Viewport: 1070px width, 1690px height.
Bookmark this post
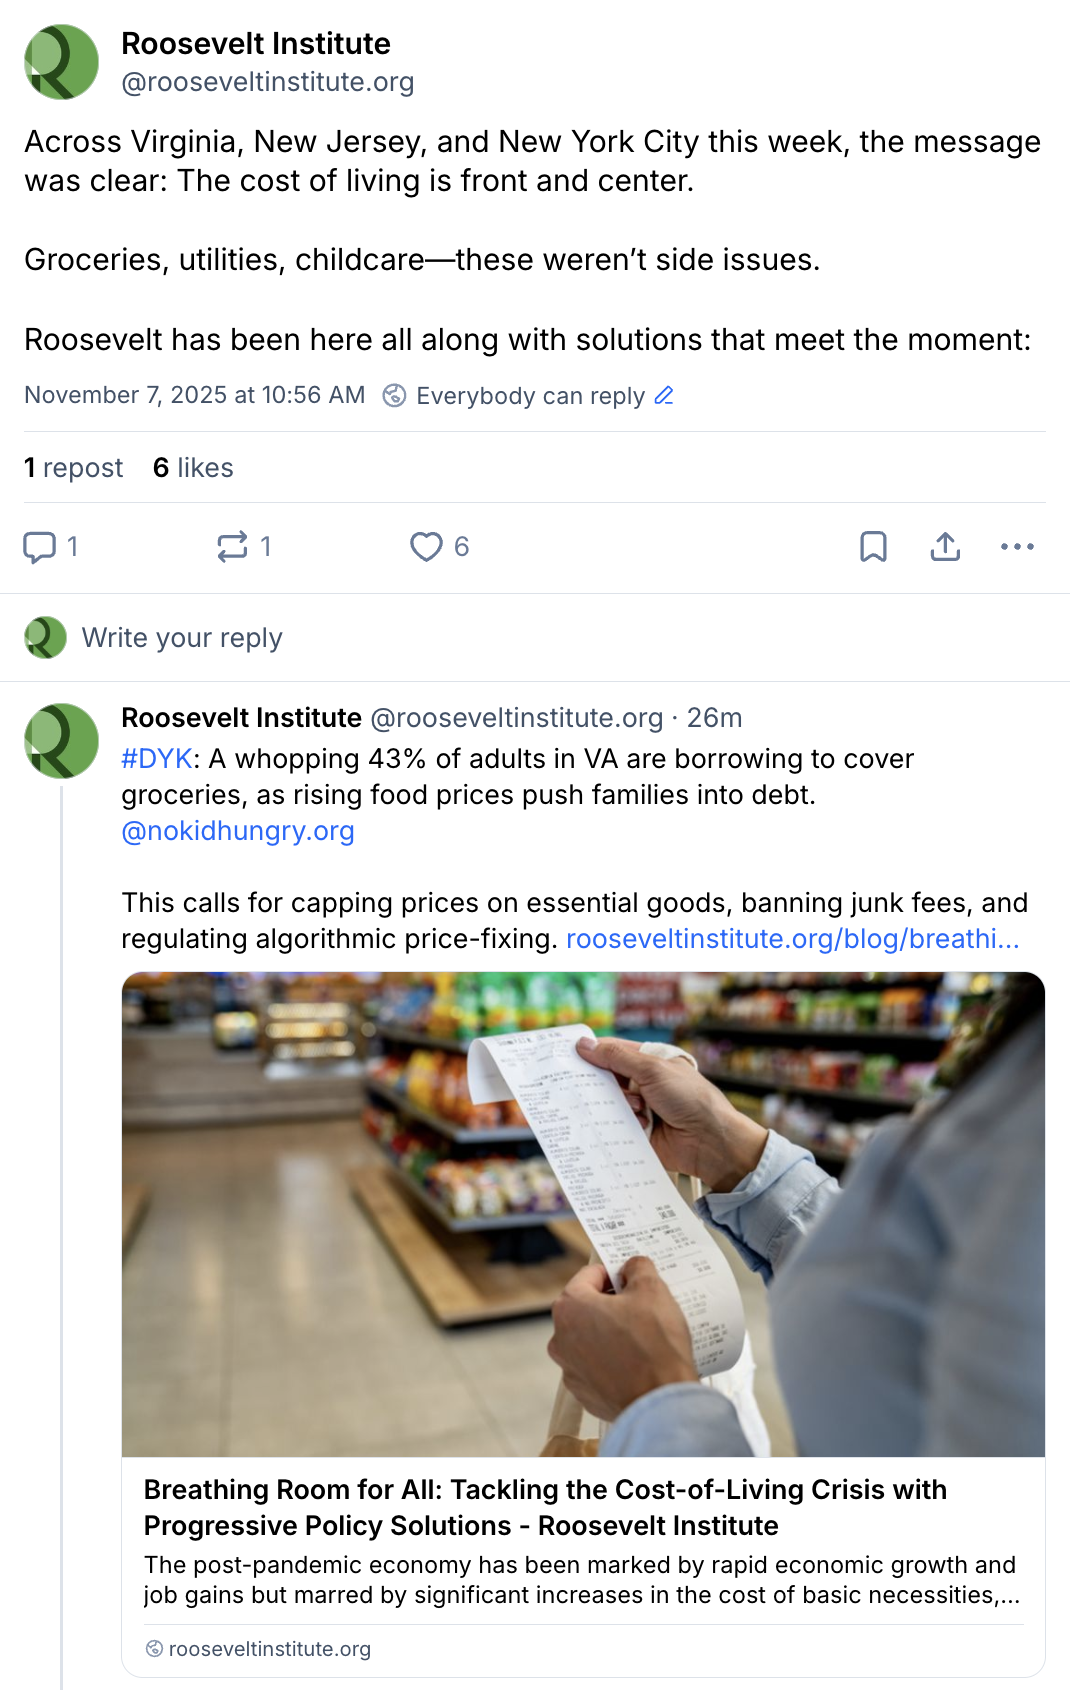[x=875, y=546]
